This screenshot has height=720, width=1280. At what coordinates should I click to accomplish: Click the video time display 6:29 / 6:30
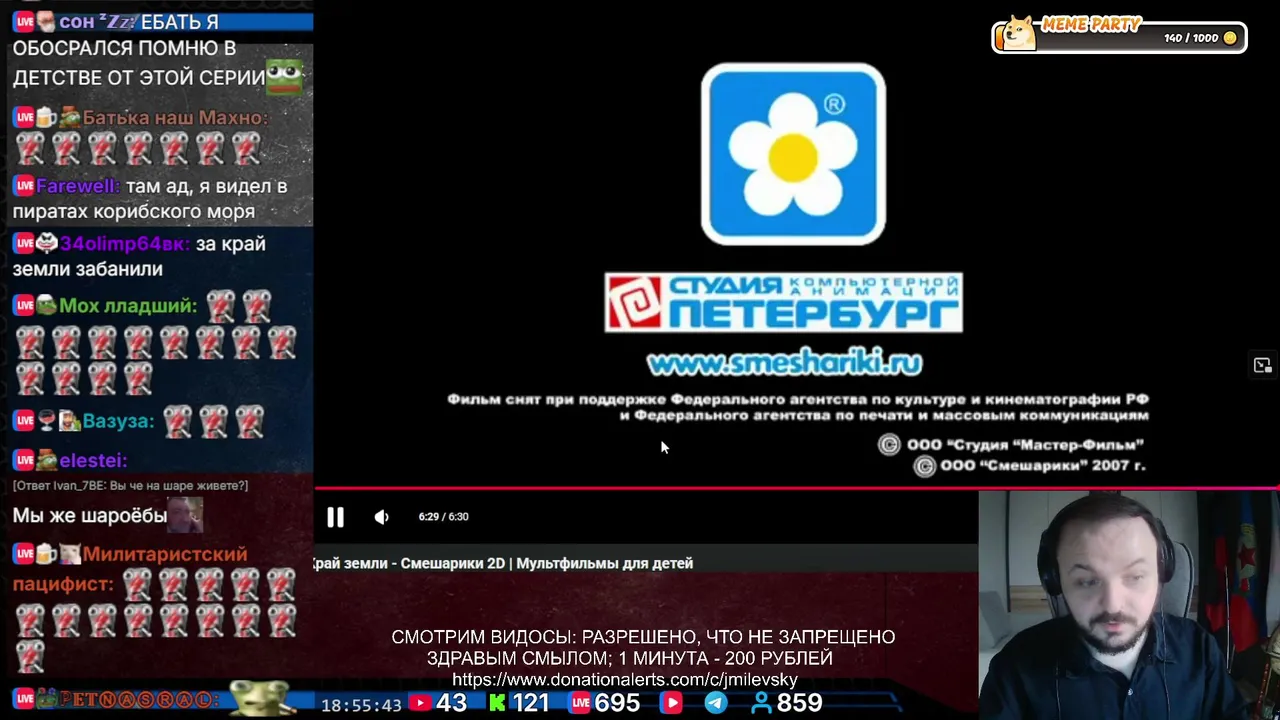[443, 517]
